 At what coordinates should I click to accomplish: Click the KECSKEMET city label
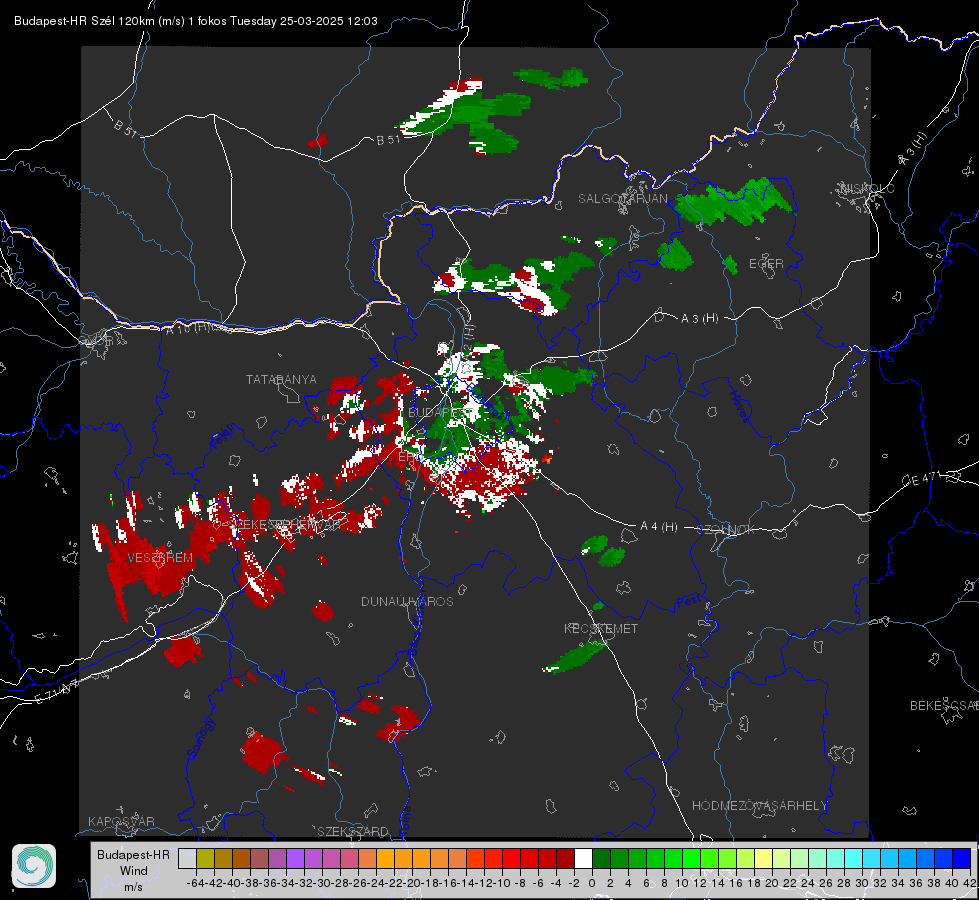(601, 628)
